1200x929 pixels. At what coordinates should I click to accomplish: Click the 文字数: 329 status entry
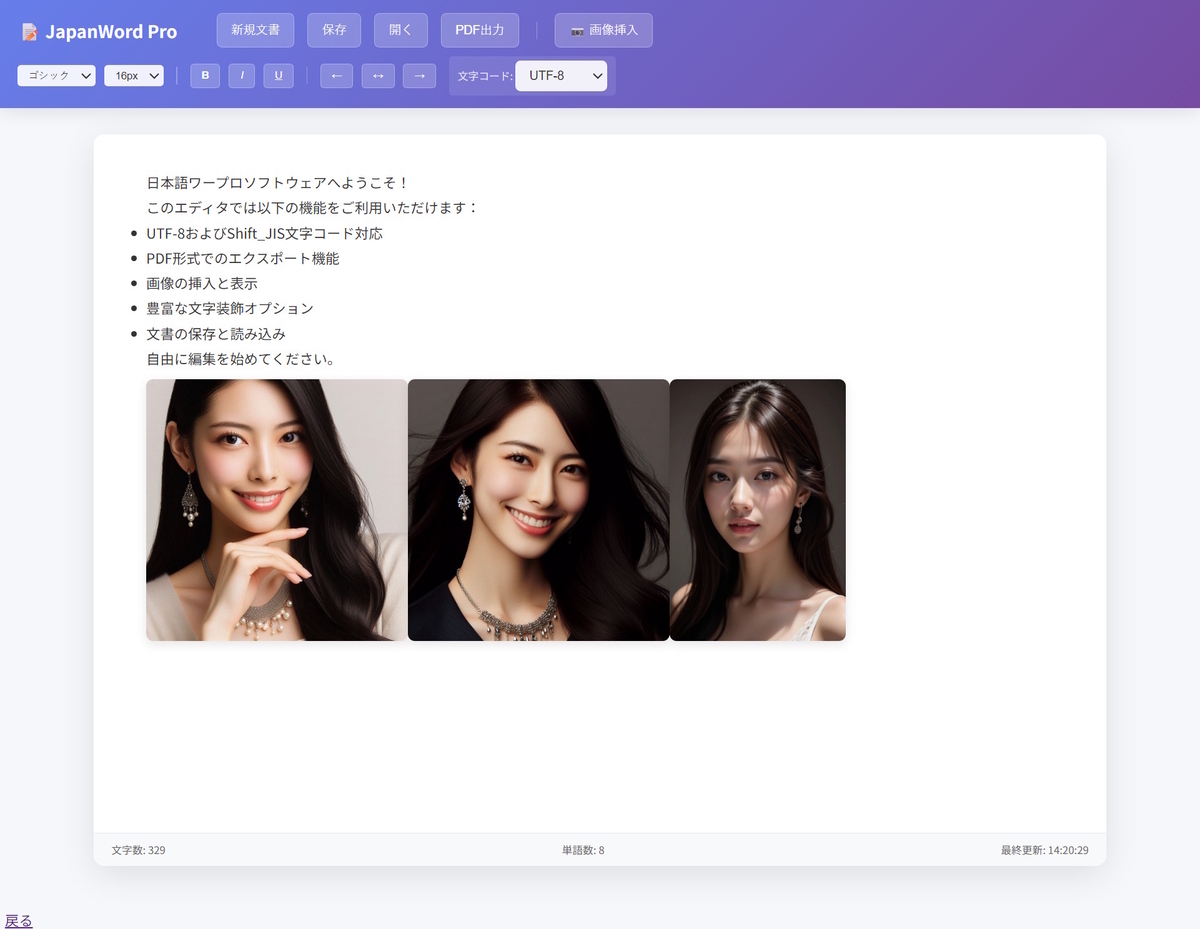[x=139, y=850]
